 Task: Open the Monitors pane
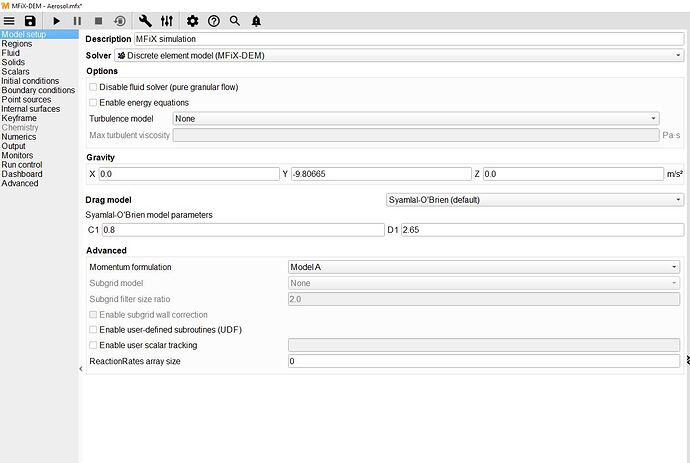17,155
